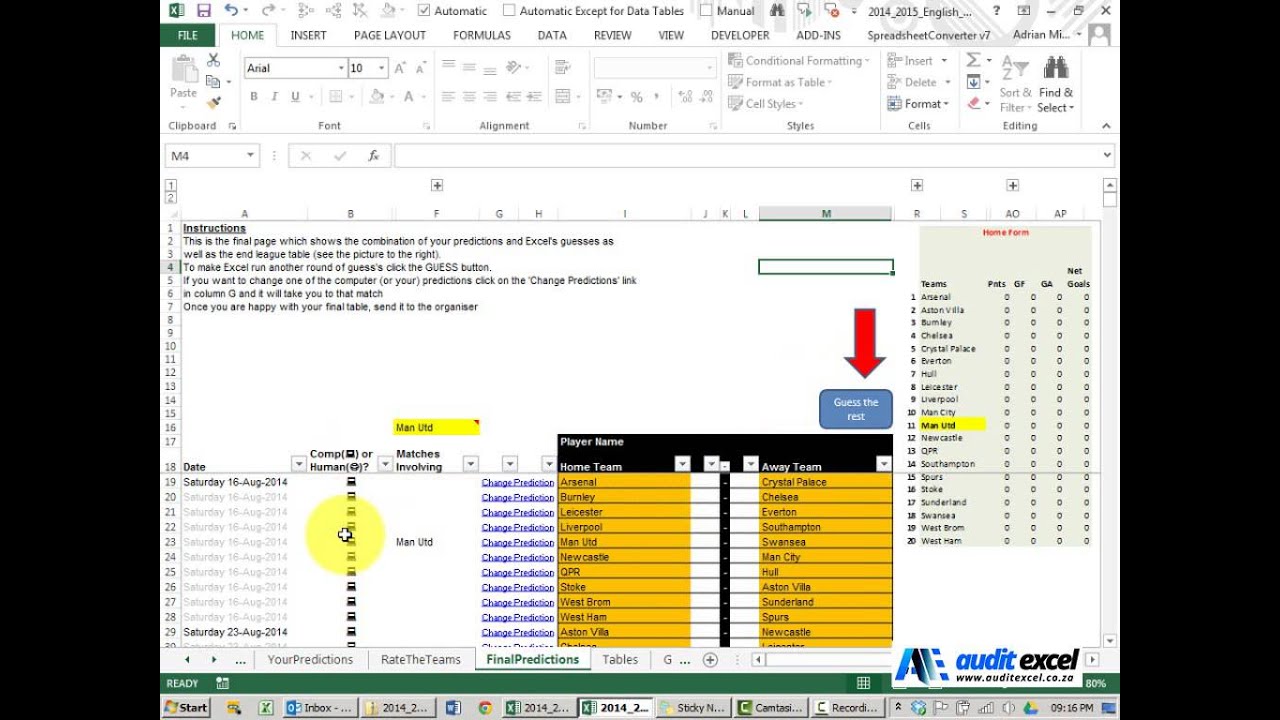This screenshot has height=720, width=1280.
Task: Click the Paste clipboard icon
Action: click(x=184, y=69)
